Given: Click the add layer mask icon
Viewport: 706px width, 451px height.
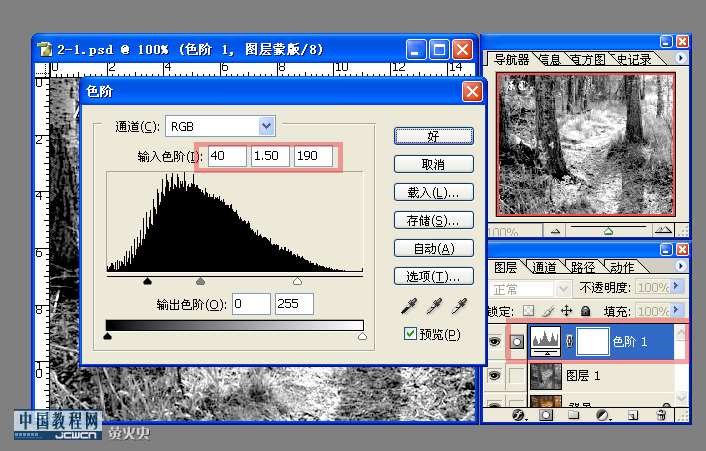Looking at the screenshot, I should point(546,415).
